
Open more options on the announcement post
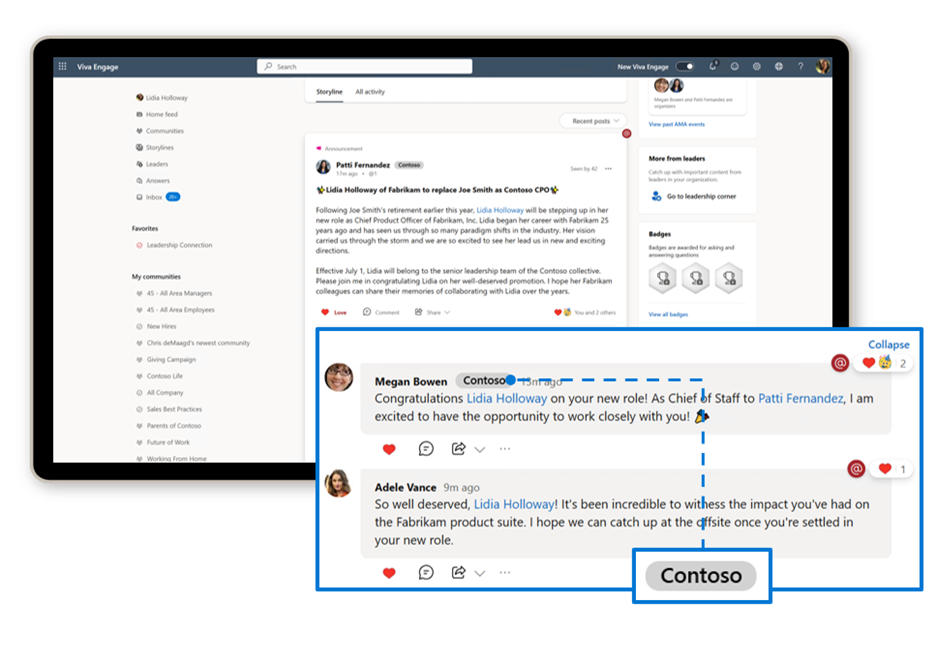tap(608, 169)
